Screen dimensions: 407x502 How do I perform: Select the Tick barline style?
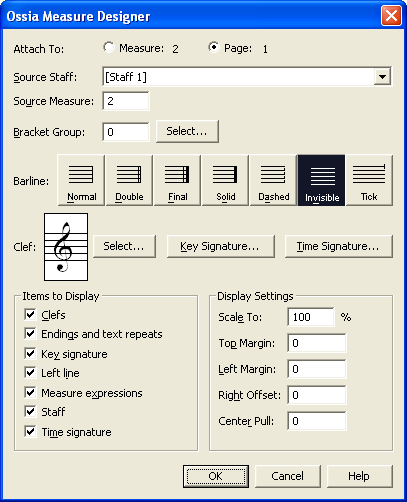[369, 180]
